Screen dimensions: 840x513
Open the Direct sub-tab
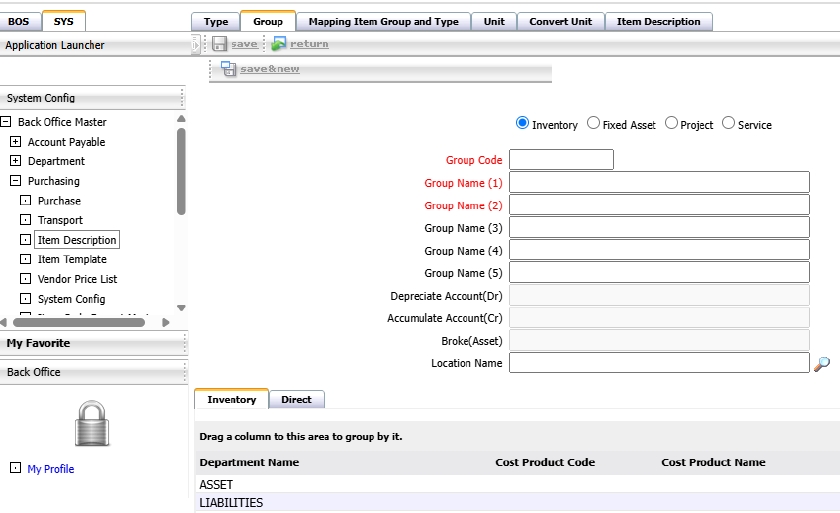(296, 400)
